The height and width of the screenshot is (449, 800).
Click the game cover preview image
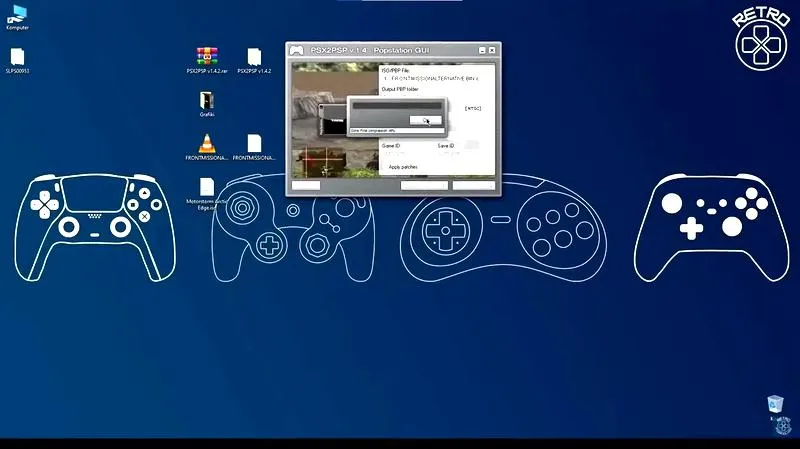[x=335, y=120]
